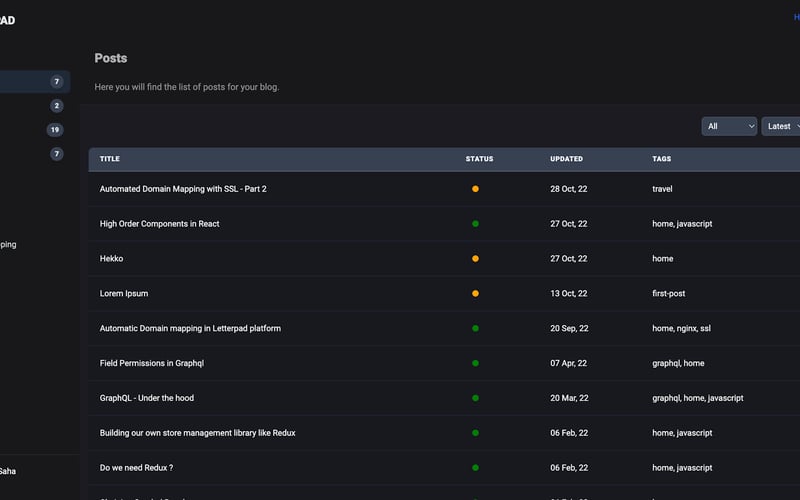Viewport: 800px width, 500px height.
Task: Click the green status dot for High Order Components
Action: pos(475,224)
